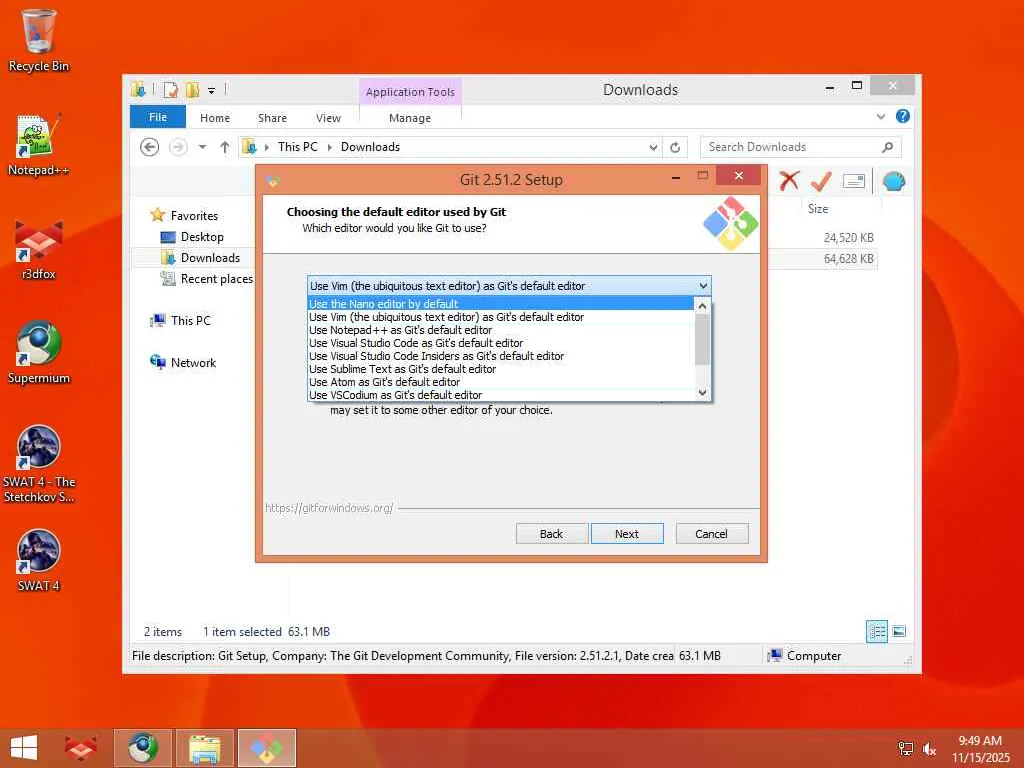1024x768 pixels.
Task: Switch to the Large icons view layout icon
Action: [899, 631]
